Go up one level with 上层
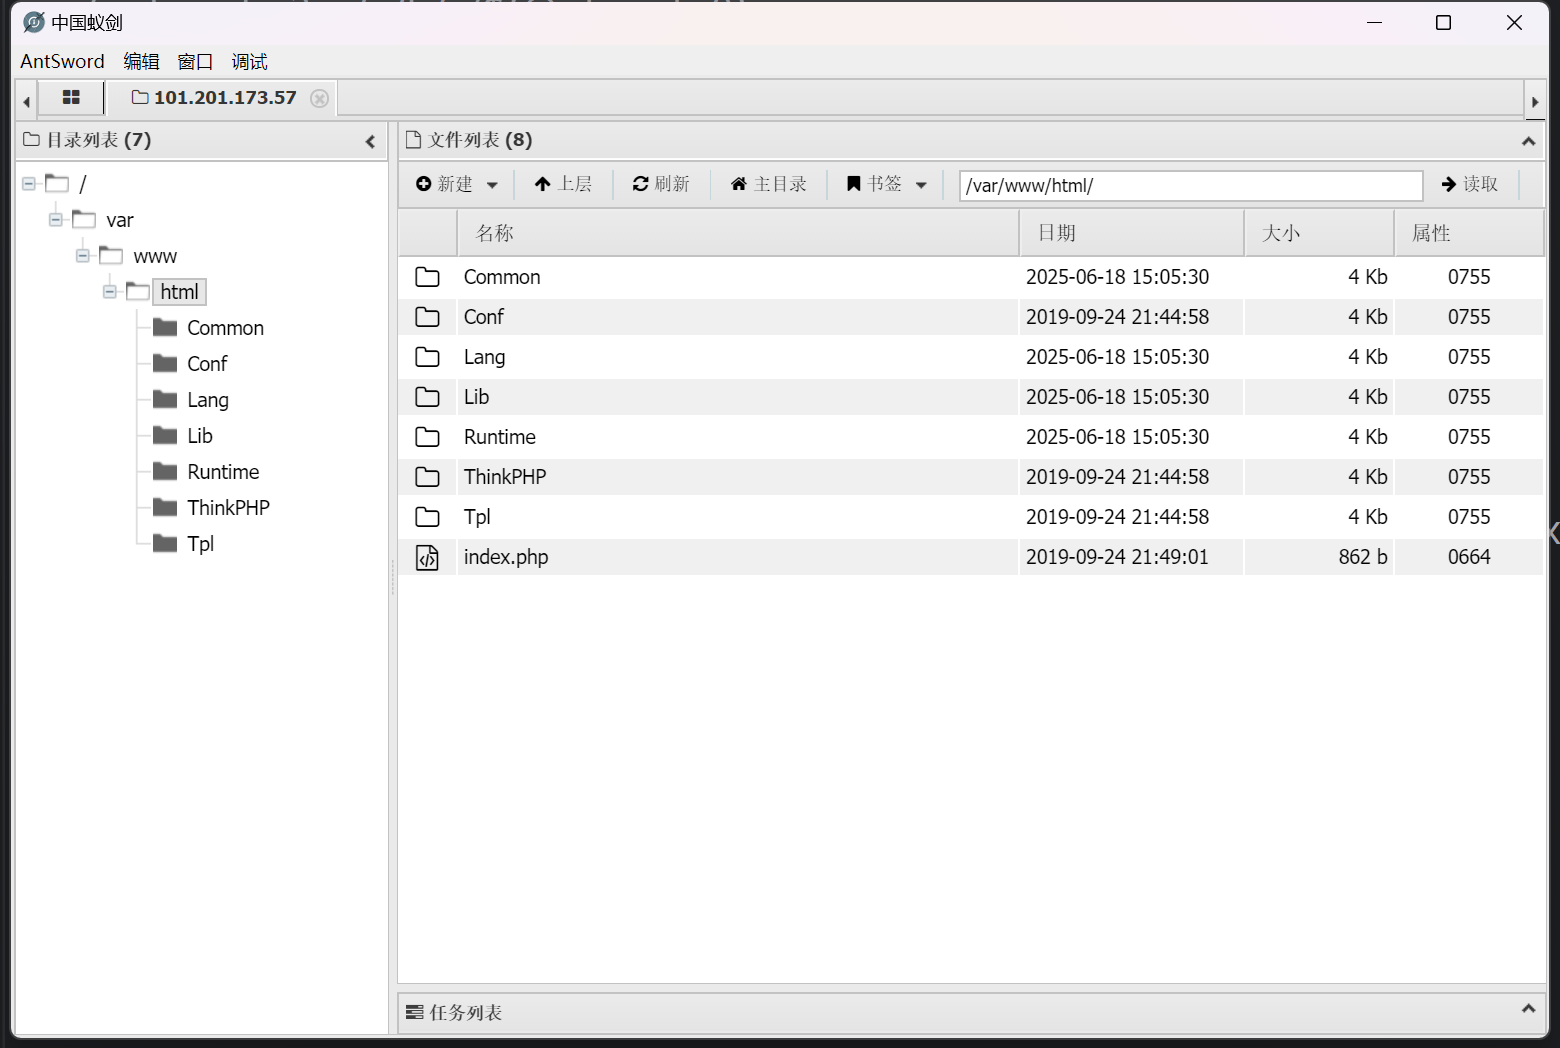 click(x=563, y=184)
